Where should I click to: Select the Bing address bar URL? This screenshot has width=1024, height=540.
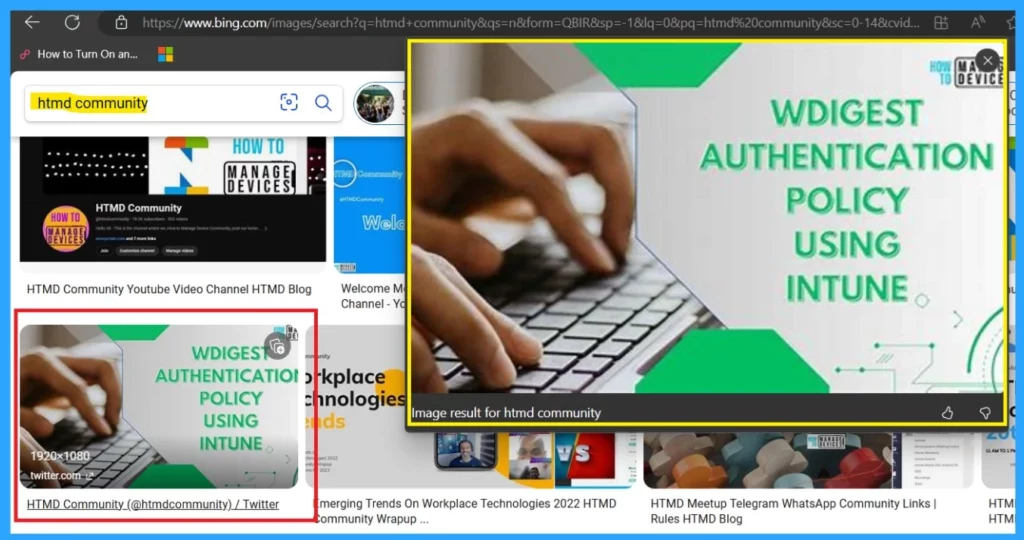pos(530,24)
